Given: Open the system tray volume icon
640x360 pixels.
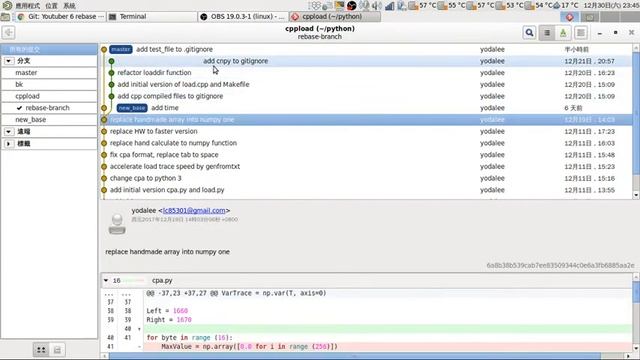Looking at the screenshot, I should (x=376, y=5).
